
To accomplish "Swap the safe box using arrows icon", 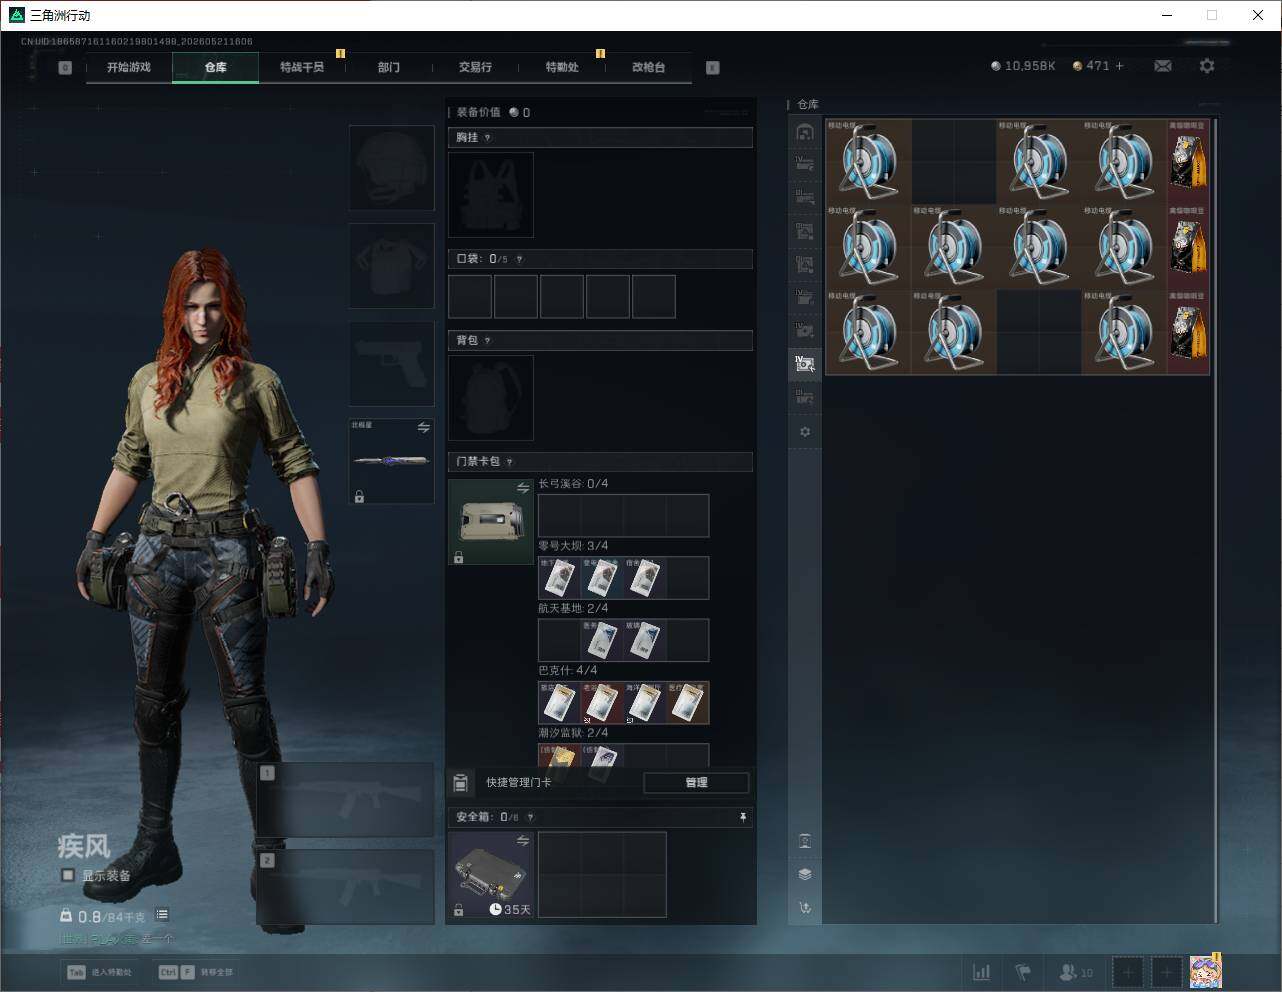I will click(523, 841).
